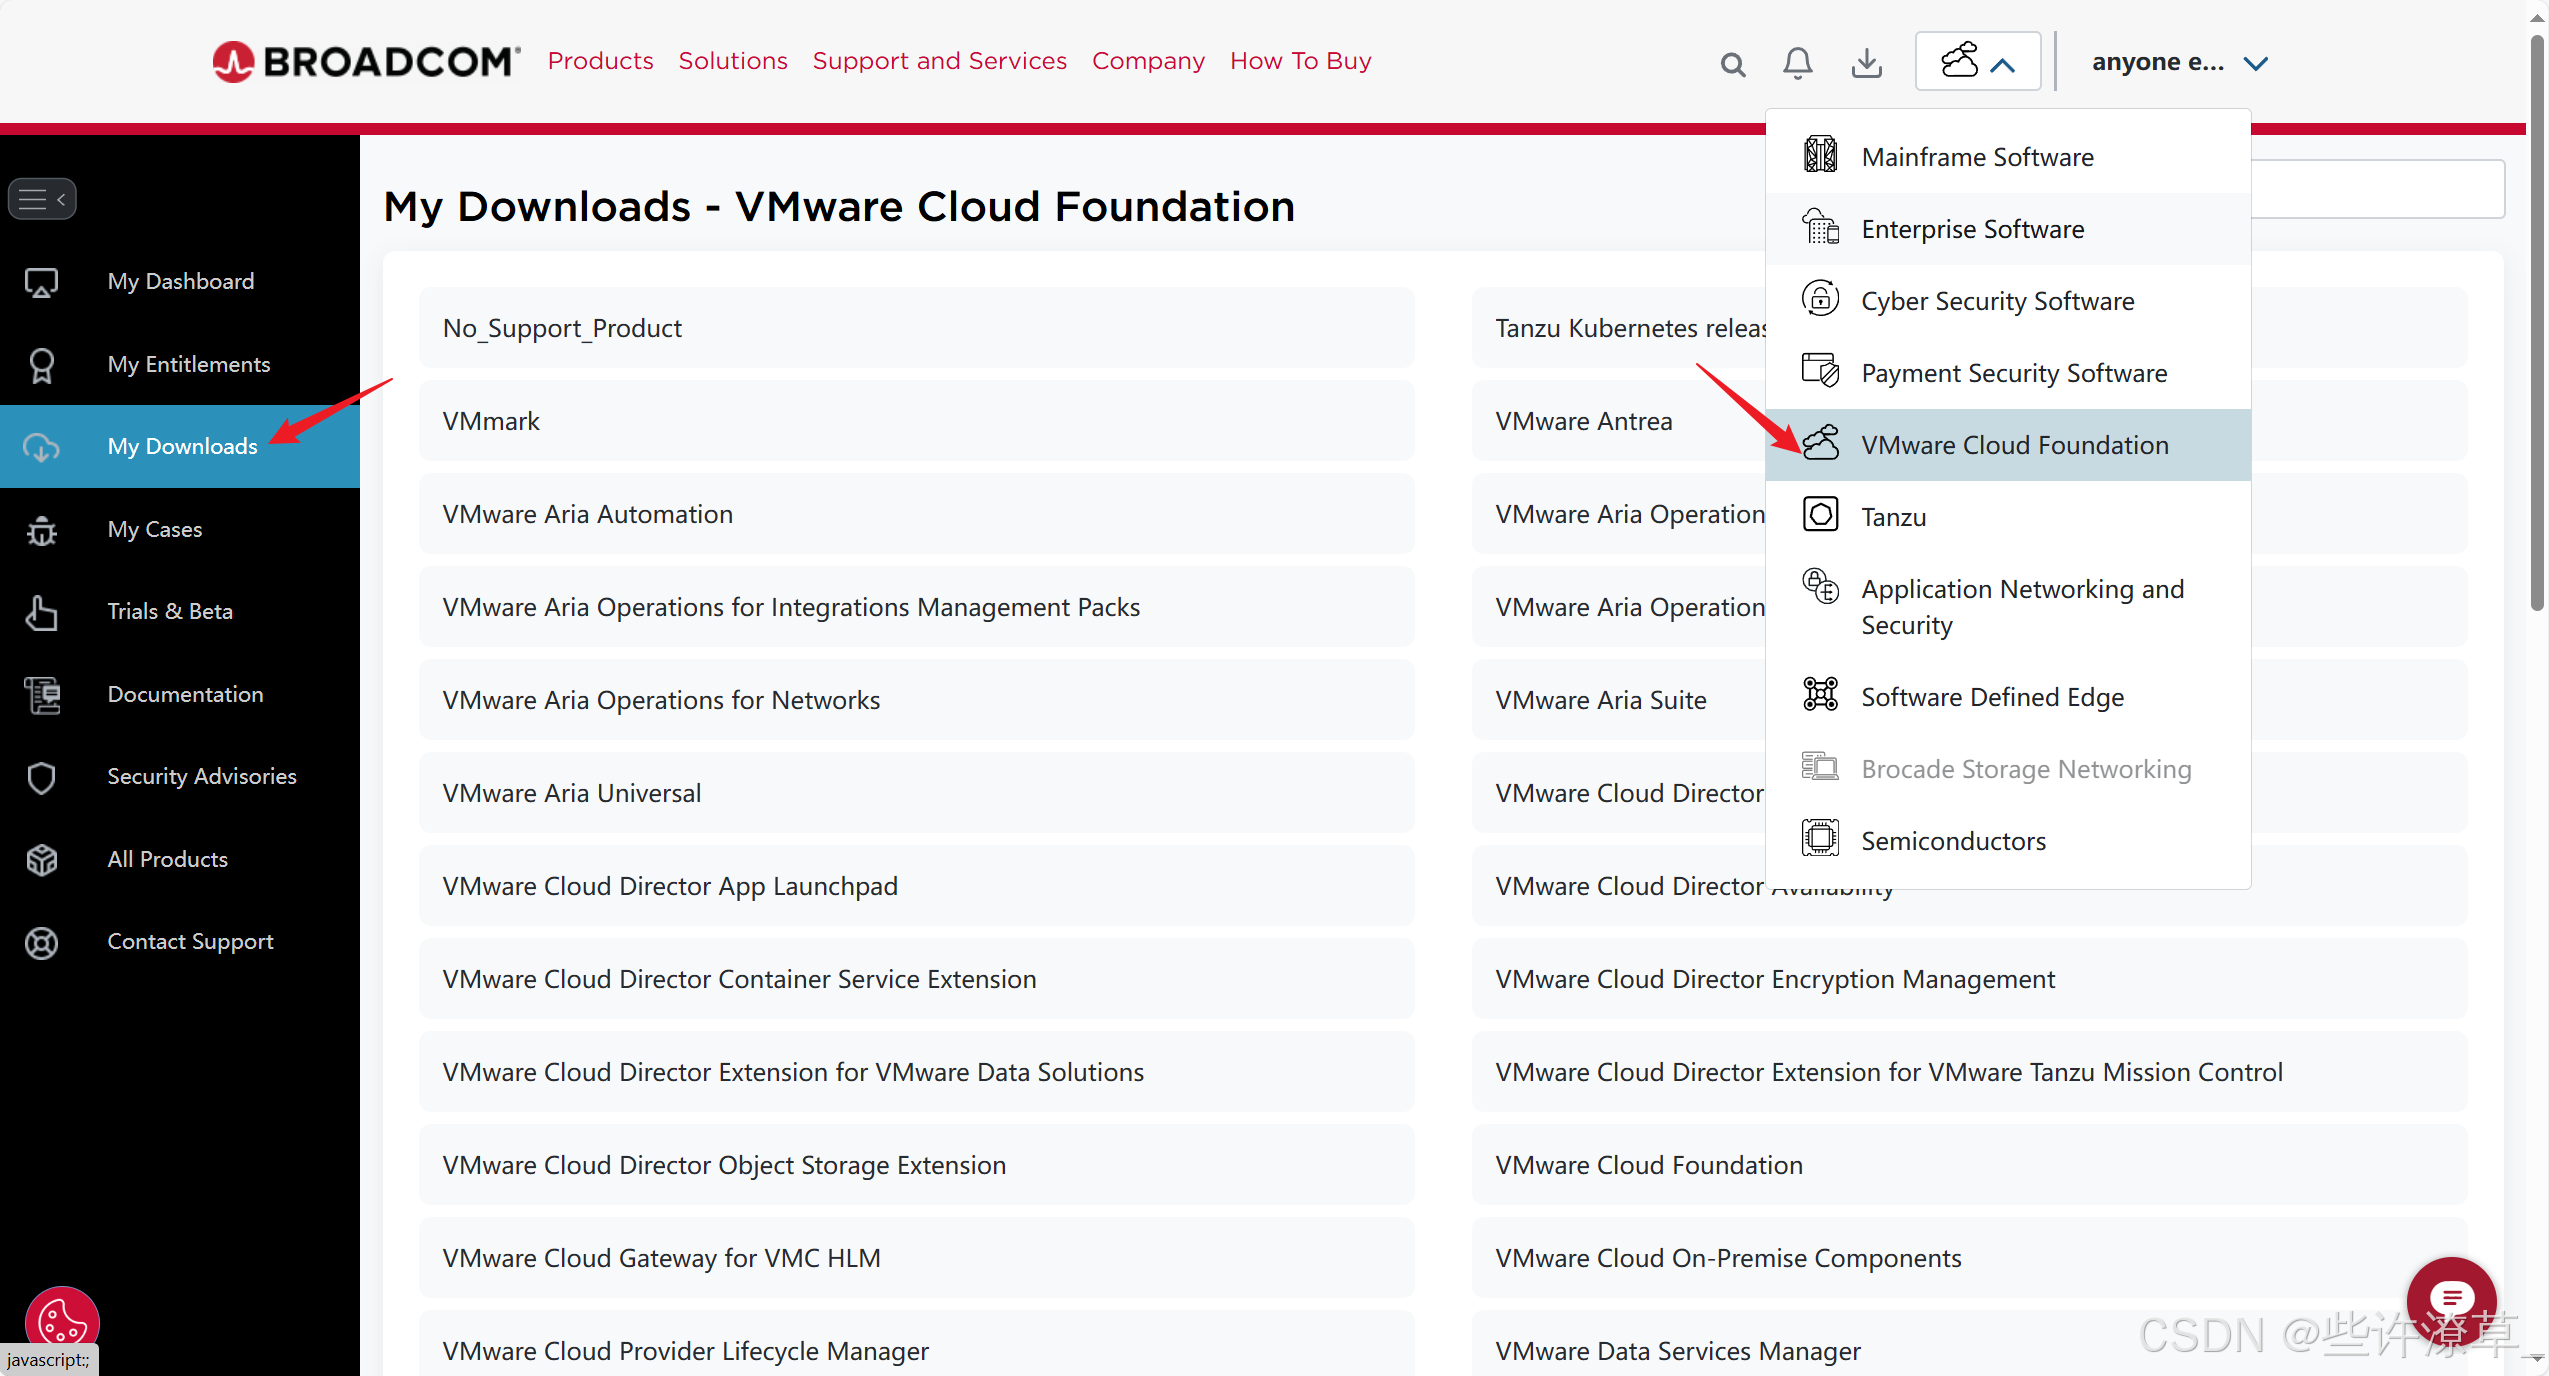2549x1376 pixels.
Task: Select Software Defined Edge option
Action: click(x=1992, y=697)
